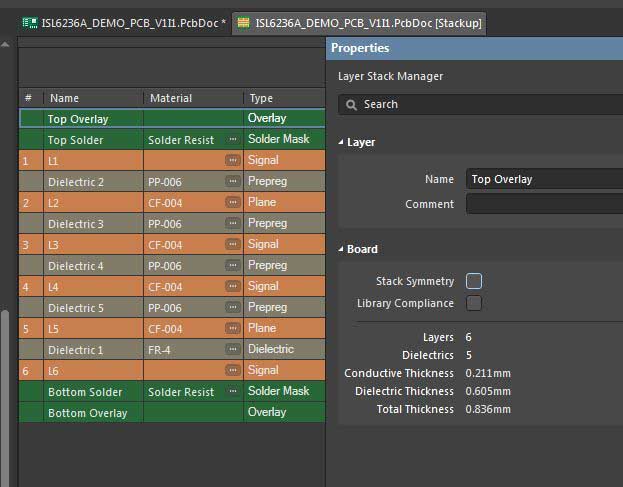The width and height of the screenshot is (623, 487).
Task: Open material picker for Top Solder row
Action: [232, 140]
